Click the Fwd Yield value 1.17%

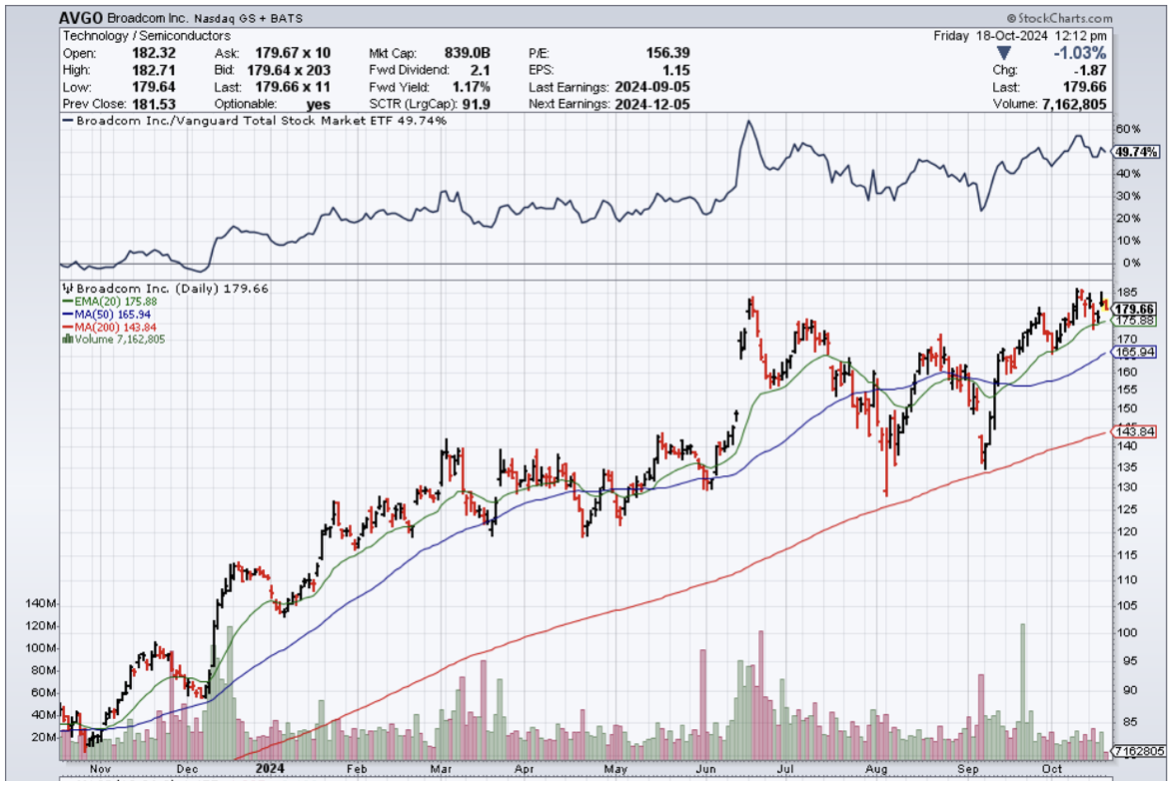(x=471, y=87)
